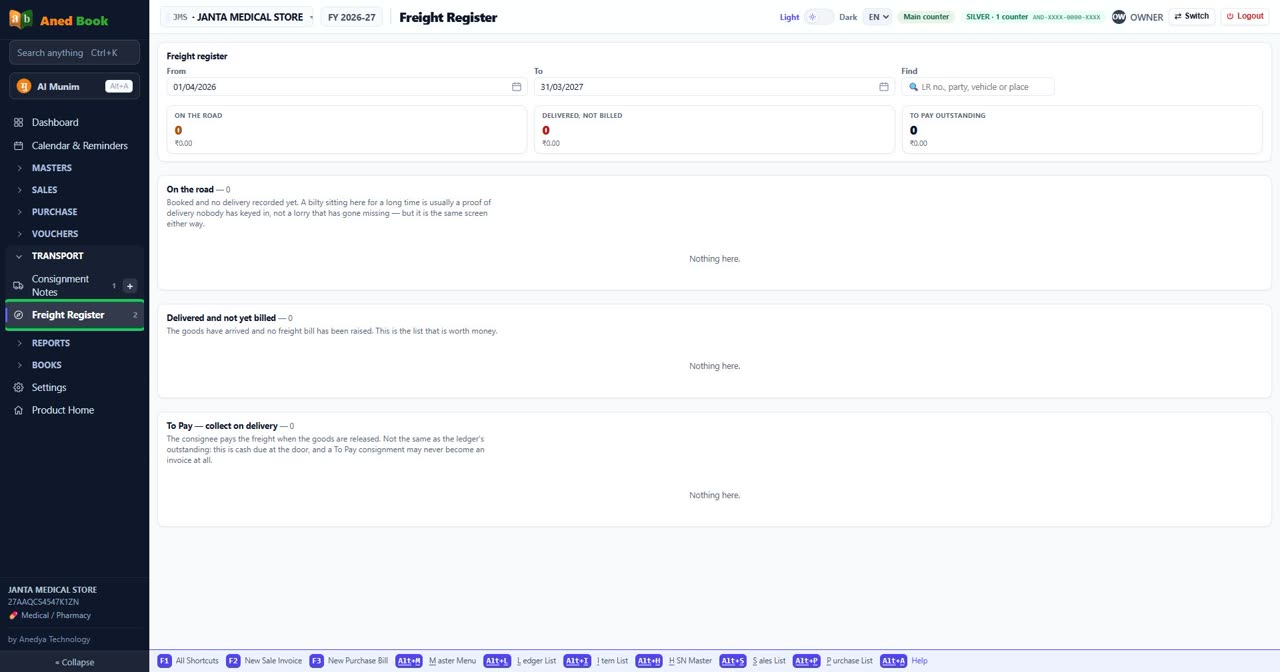This screenshot has width=1280, height=672.
Task: Expand the REPORTS section
Action: point(75,343)
